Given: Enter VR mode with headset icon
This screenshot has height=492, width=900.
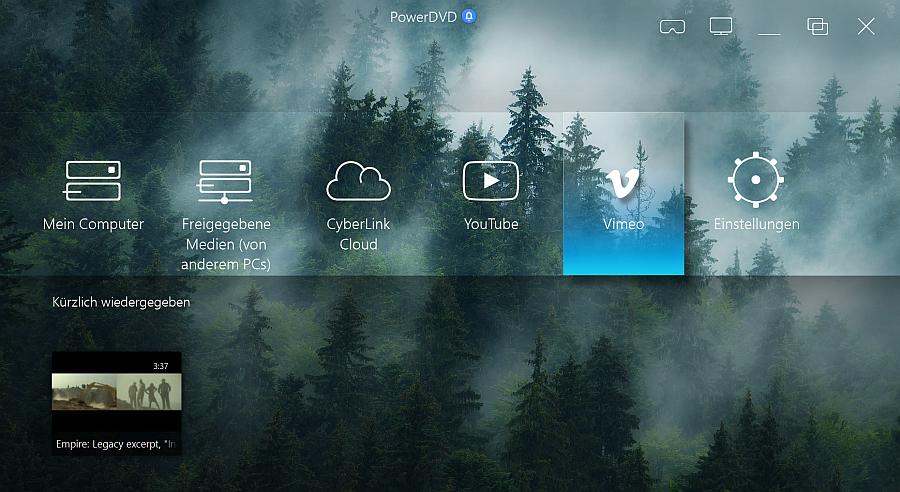Looking at the screenshot, I should pyautogui.click(x=672, y=27).
